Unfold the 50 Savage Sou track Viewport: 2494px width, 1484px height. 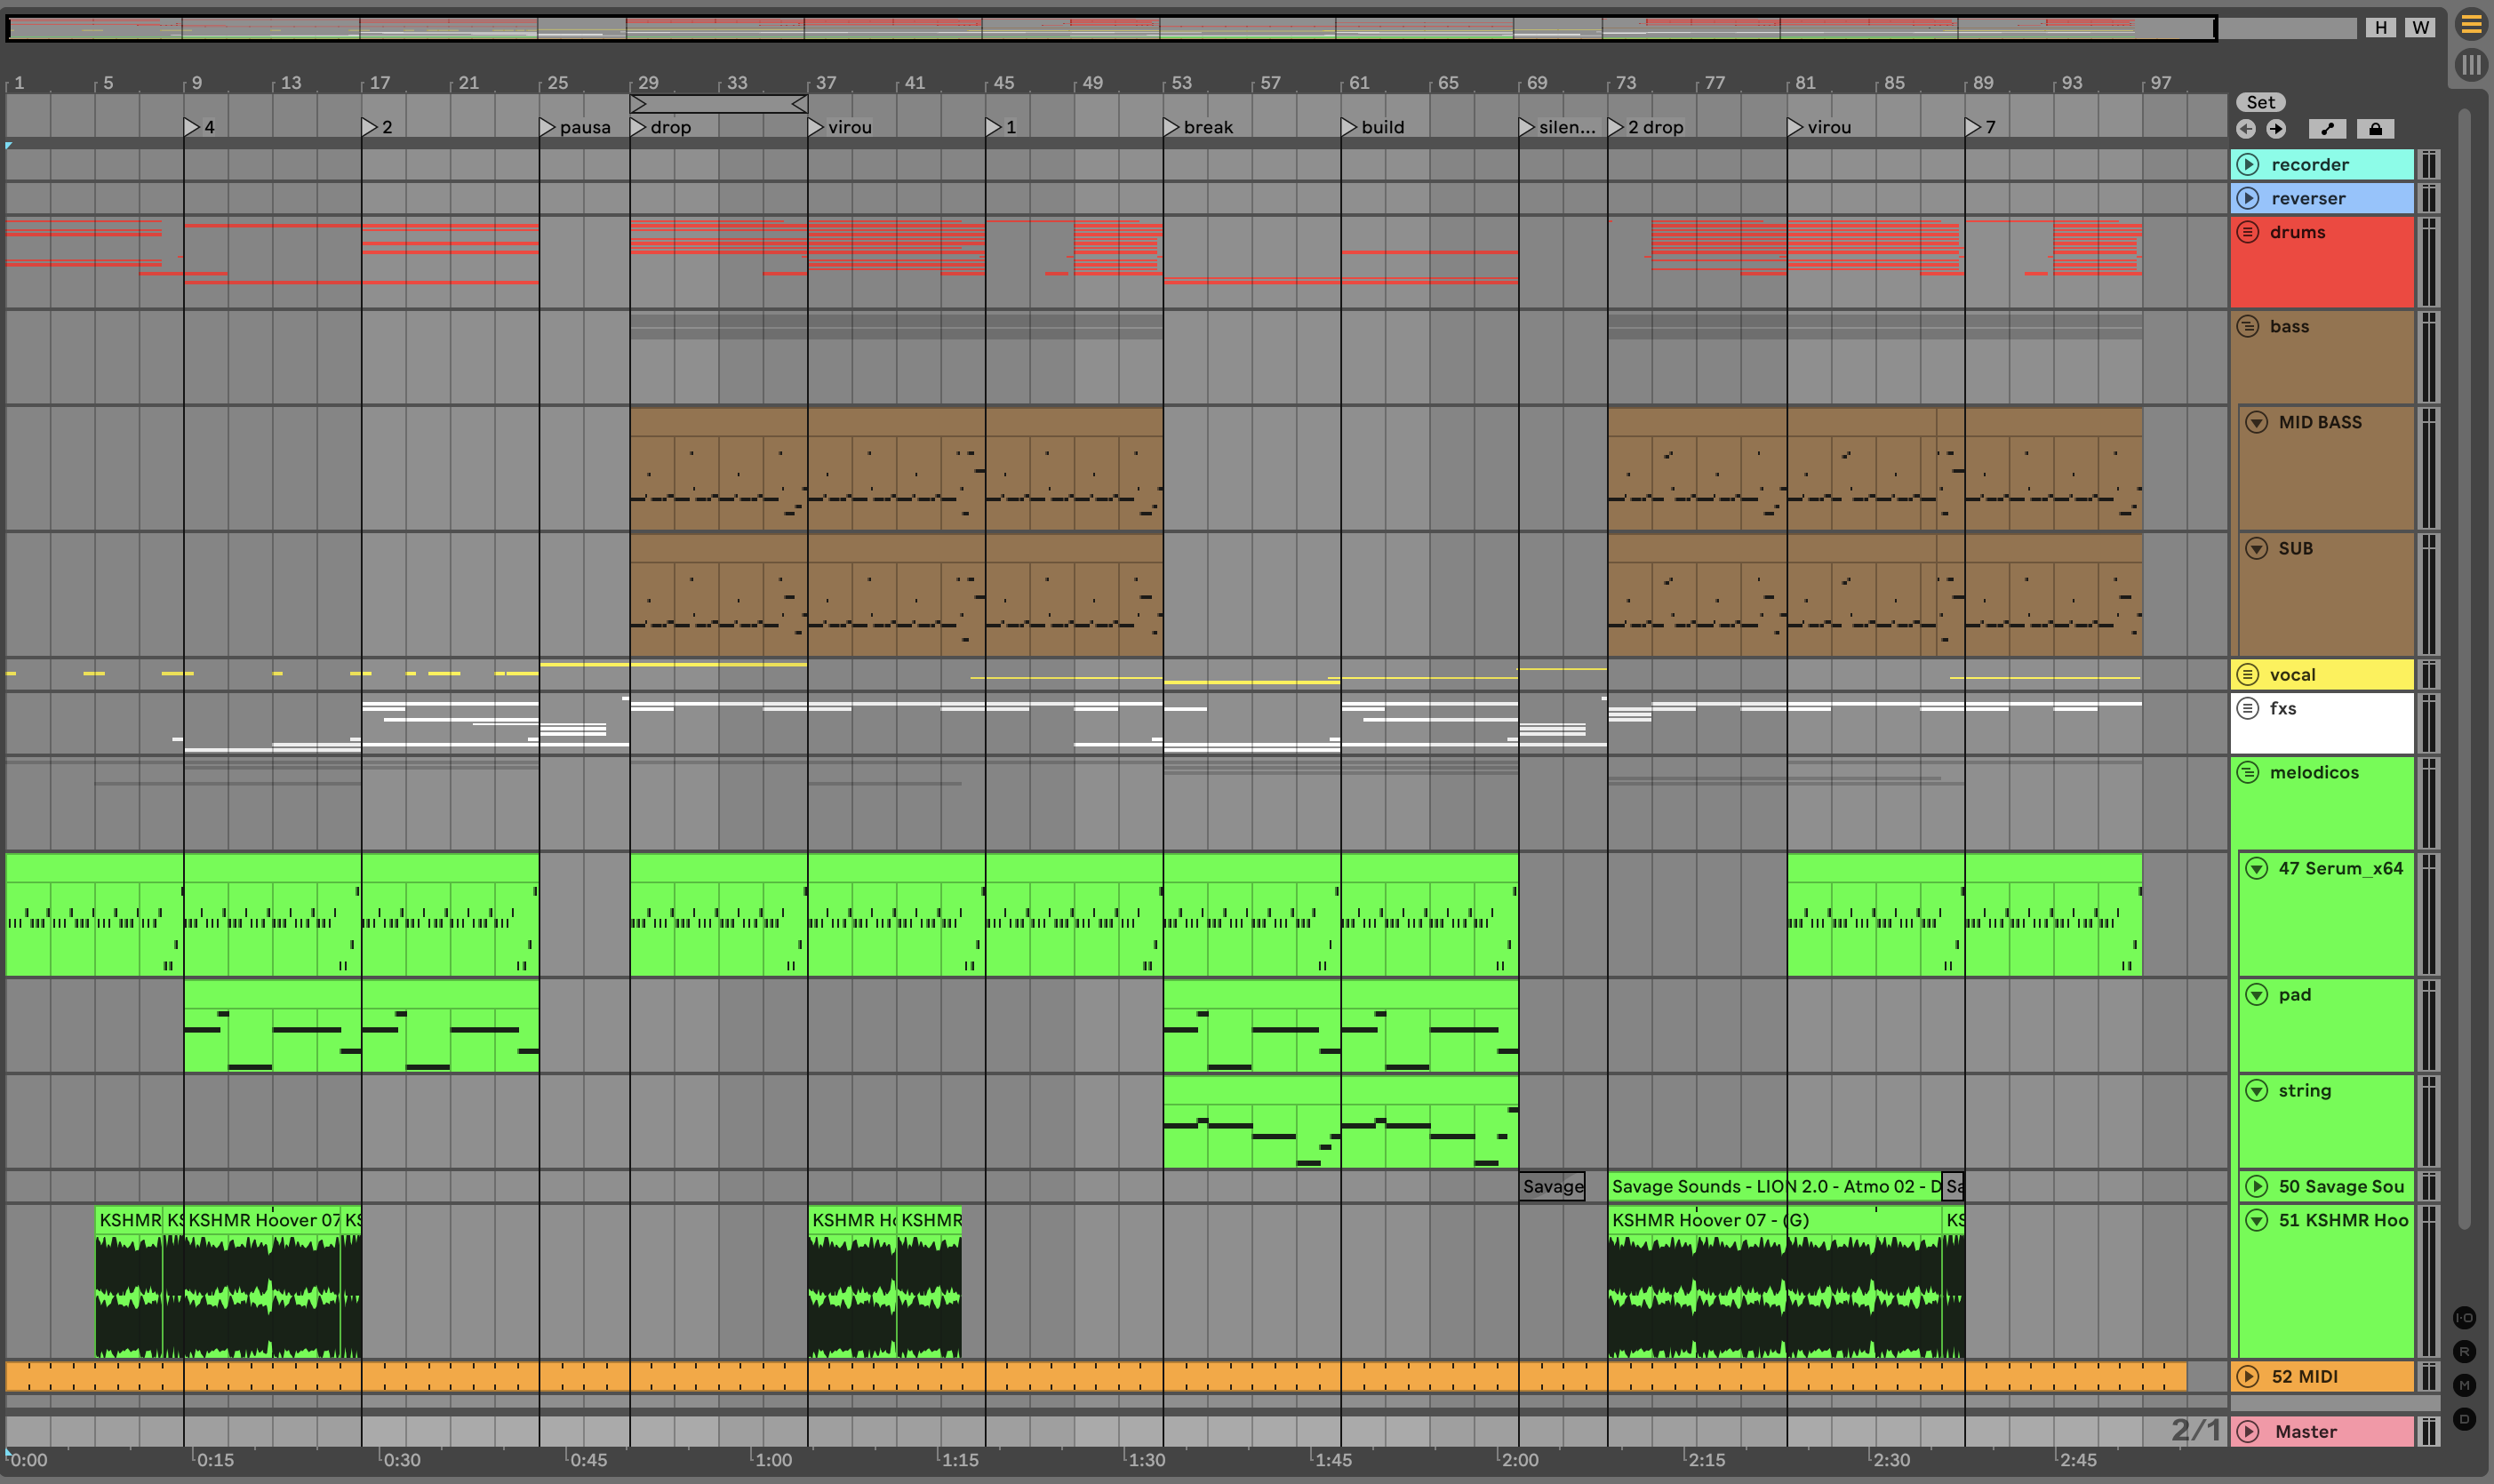[2257, 1186]
